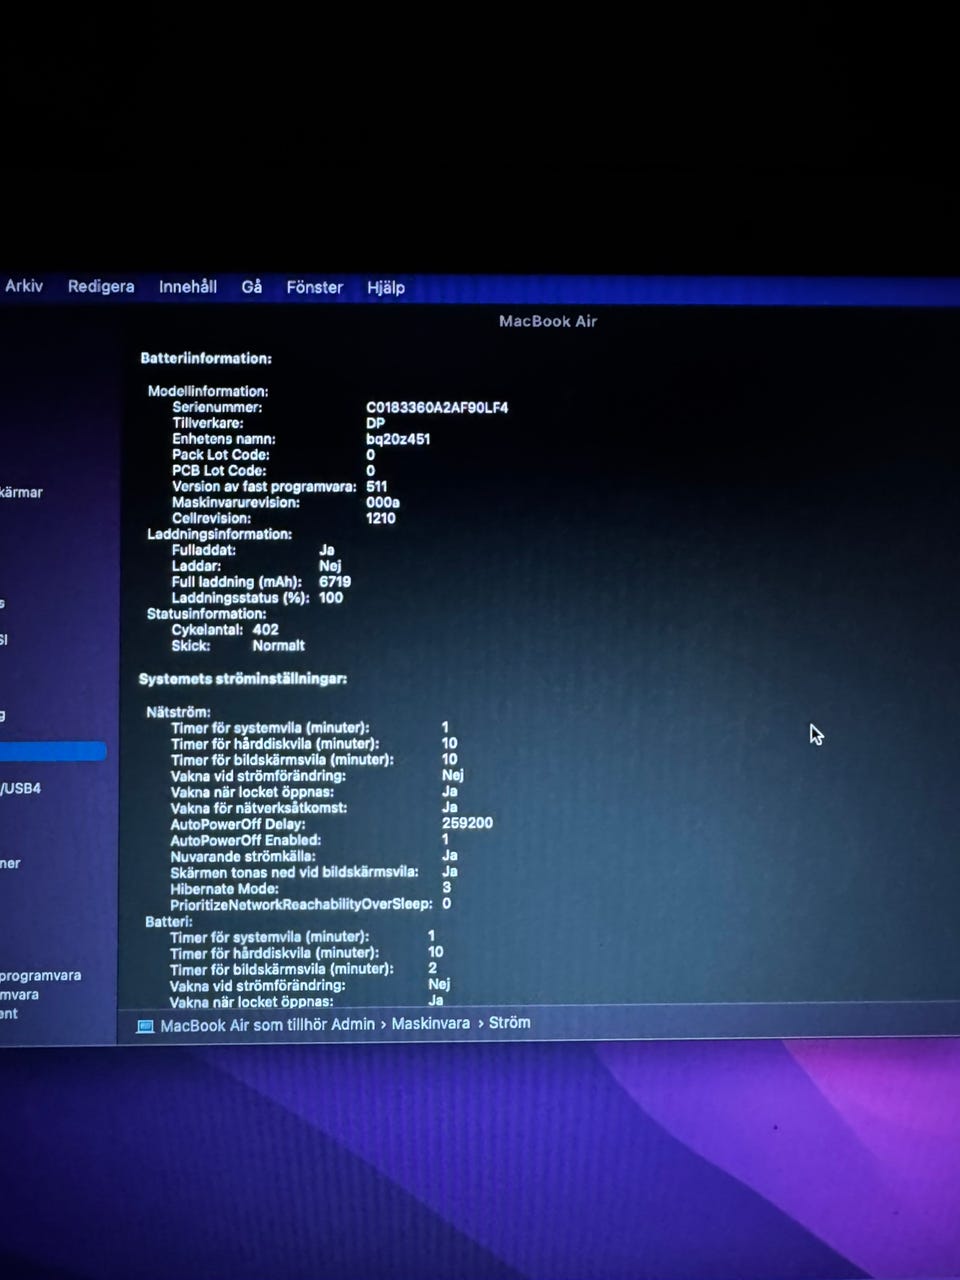
Task: Click 'Nuvarande strömkälla' label
Action: pos(243,856)
